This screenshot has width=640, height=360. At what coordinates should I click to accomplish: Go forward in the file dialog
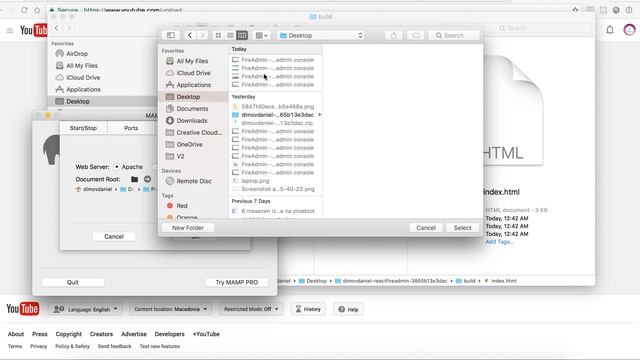click(x=202, y=36)
